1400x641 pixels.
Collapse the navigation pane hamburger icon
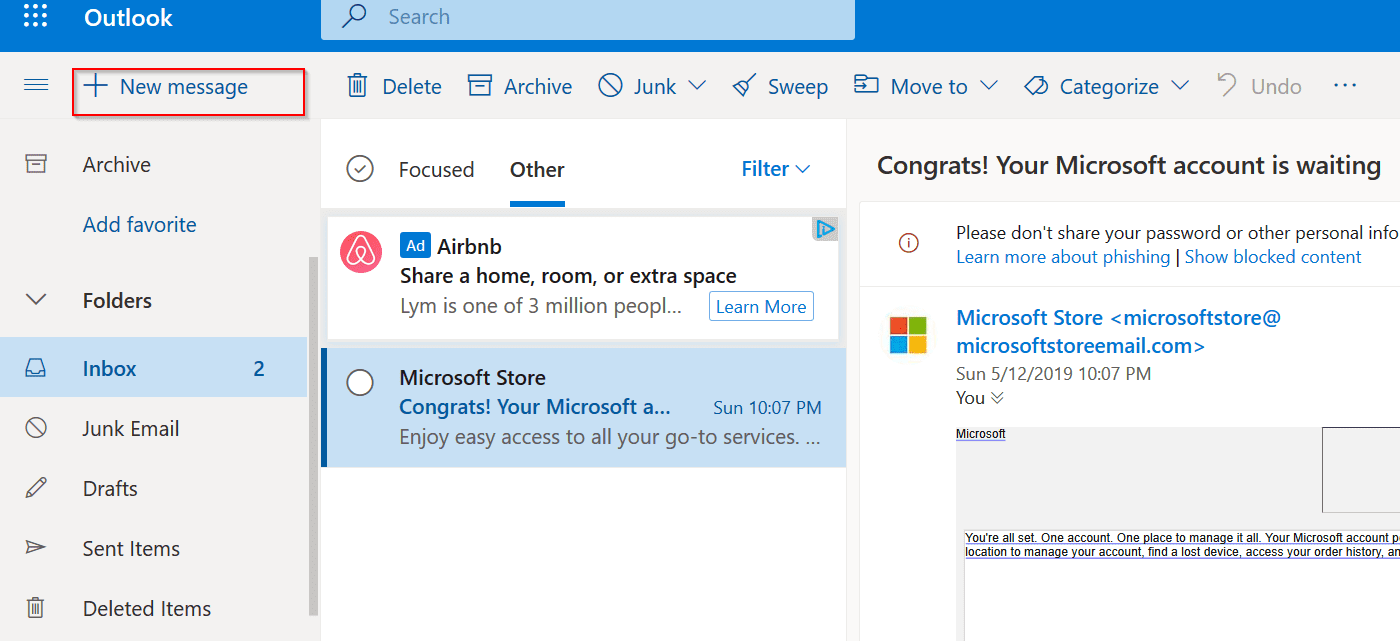pos(36,86)
